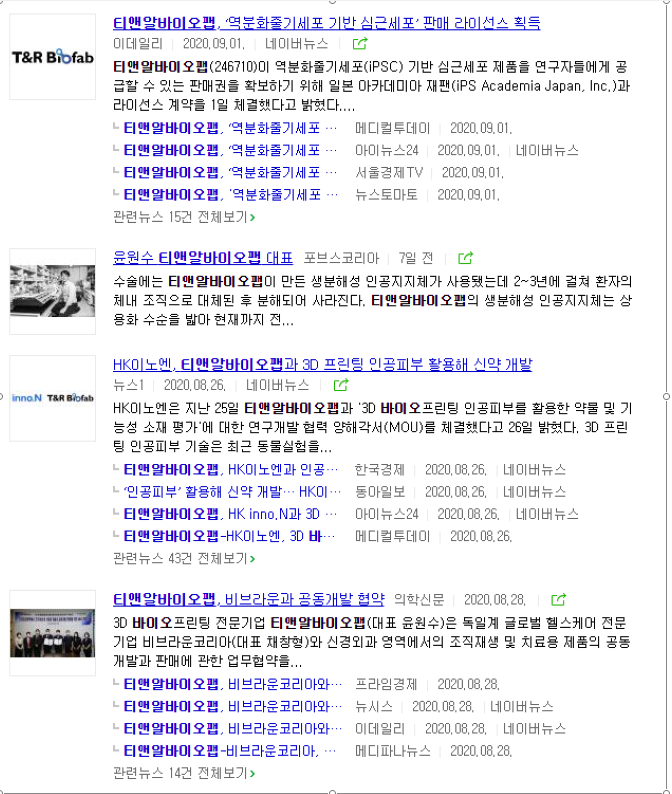Open 아이뉴스24 related article on 역분화줄기세포
Image resolution: width=672 pixels, height=794 pixels.
point(230,151)
